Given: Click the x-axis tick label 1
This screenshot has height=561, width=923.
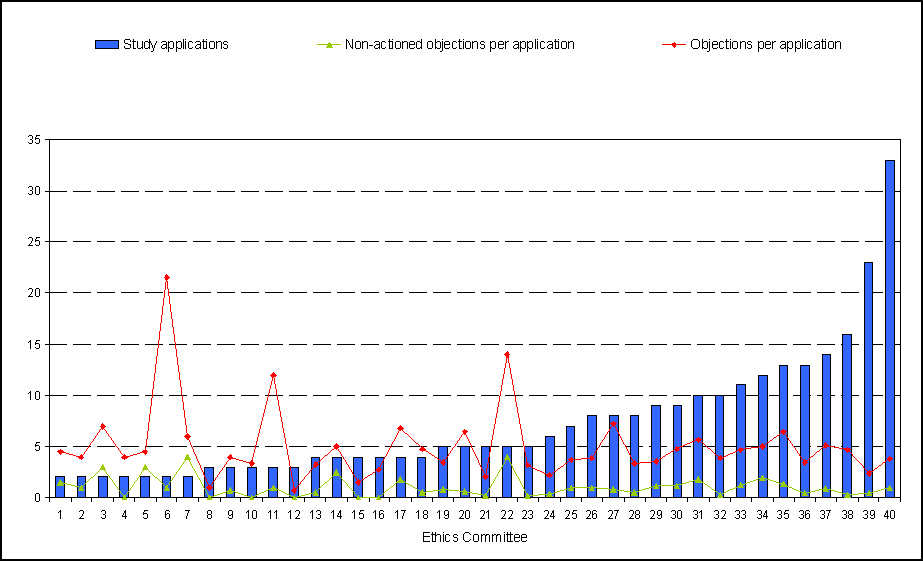Looking at the screenshot, I should pyautogui.click(x=60, y=514).
